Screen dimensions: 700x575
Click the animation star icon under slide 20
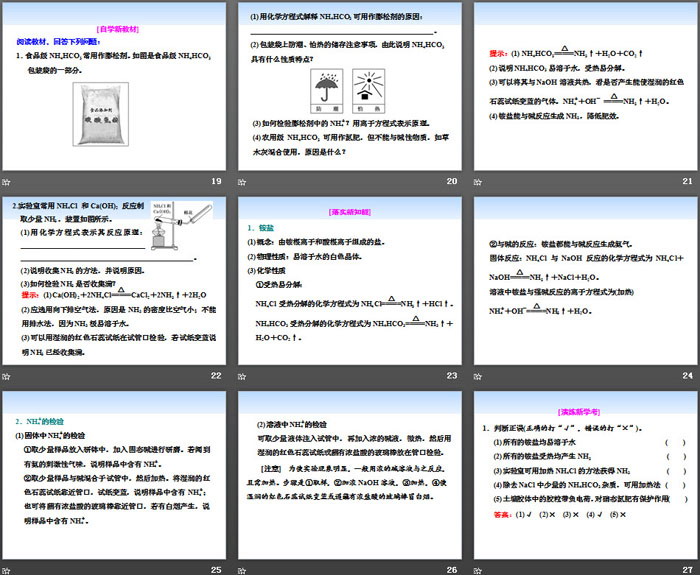240,181
